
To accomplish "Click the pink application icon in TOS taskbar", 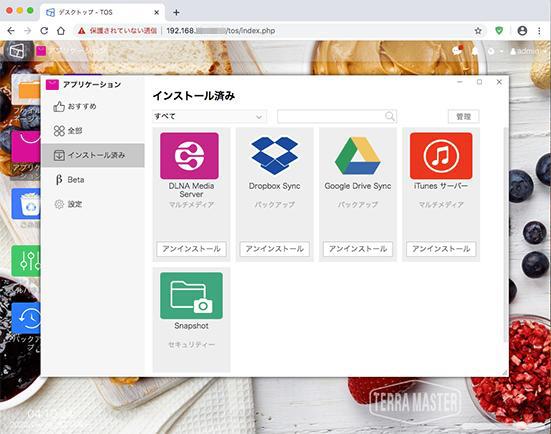I will (x=41, y=51).
